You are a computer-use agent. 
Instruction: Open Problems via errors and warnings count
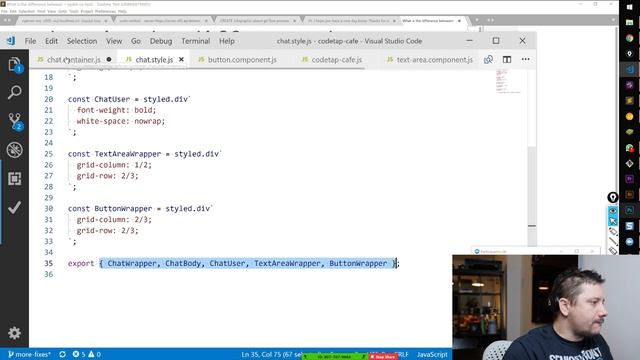pos(87,354)
